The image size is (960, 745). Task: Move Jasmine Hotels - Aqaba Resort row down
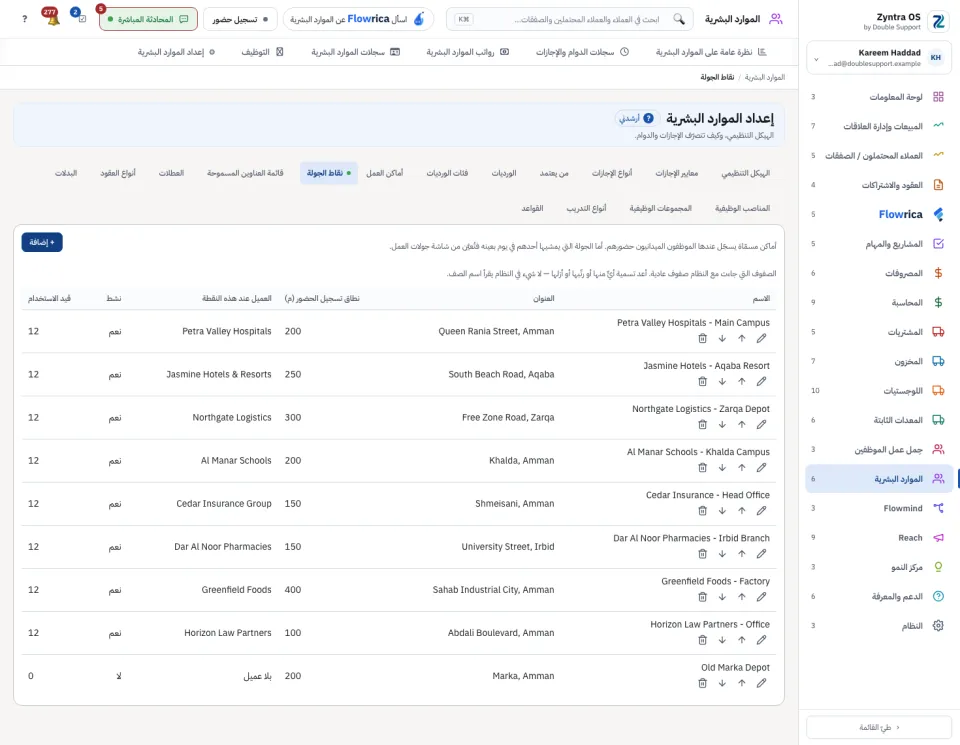point(722,381)
